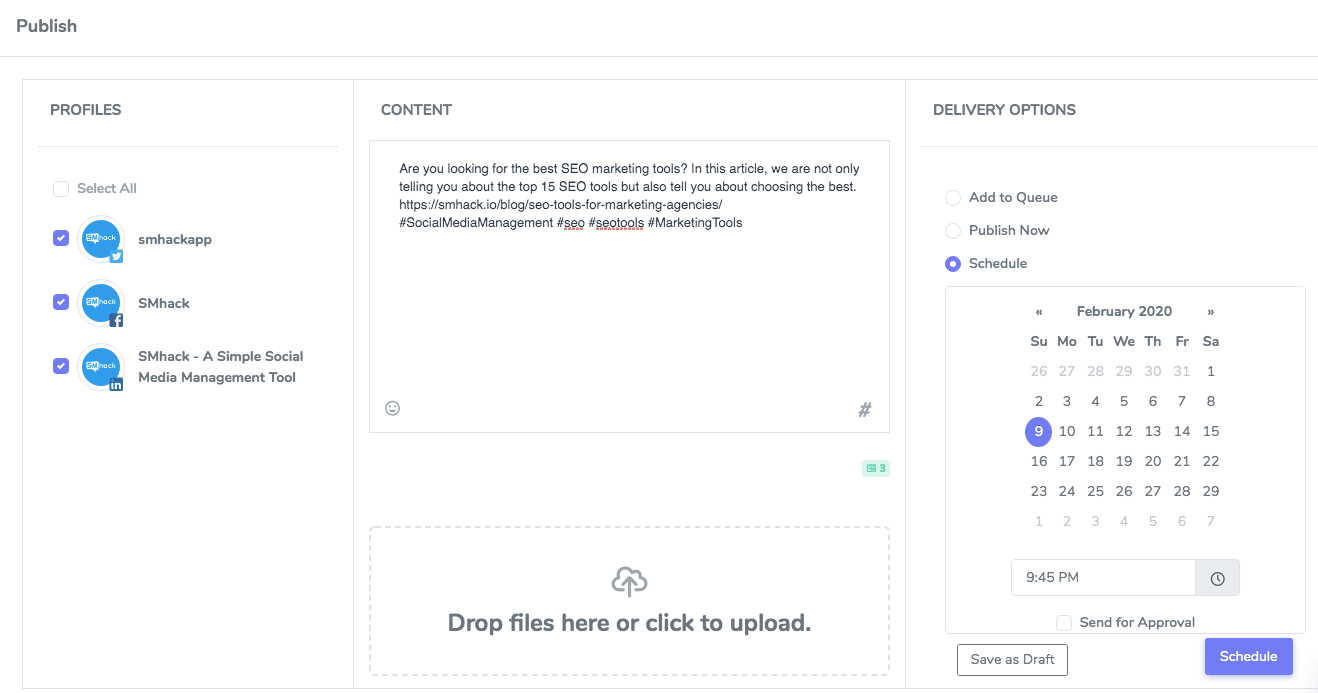Viewport: 1318px width, 693px height.
Task: Choose February 29 in the calendar
Action: click(x=1211, y=492)
